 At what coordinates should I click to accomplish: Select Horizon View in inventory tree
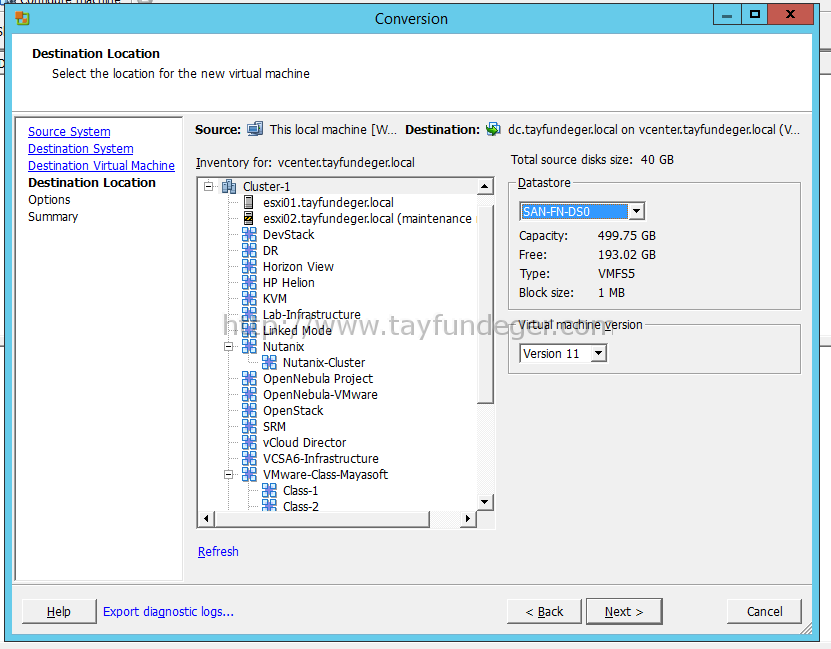pyautogui.click(x=298, y=266)
